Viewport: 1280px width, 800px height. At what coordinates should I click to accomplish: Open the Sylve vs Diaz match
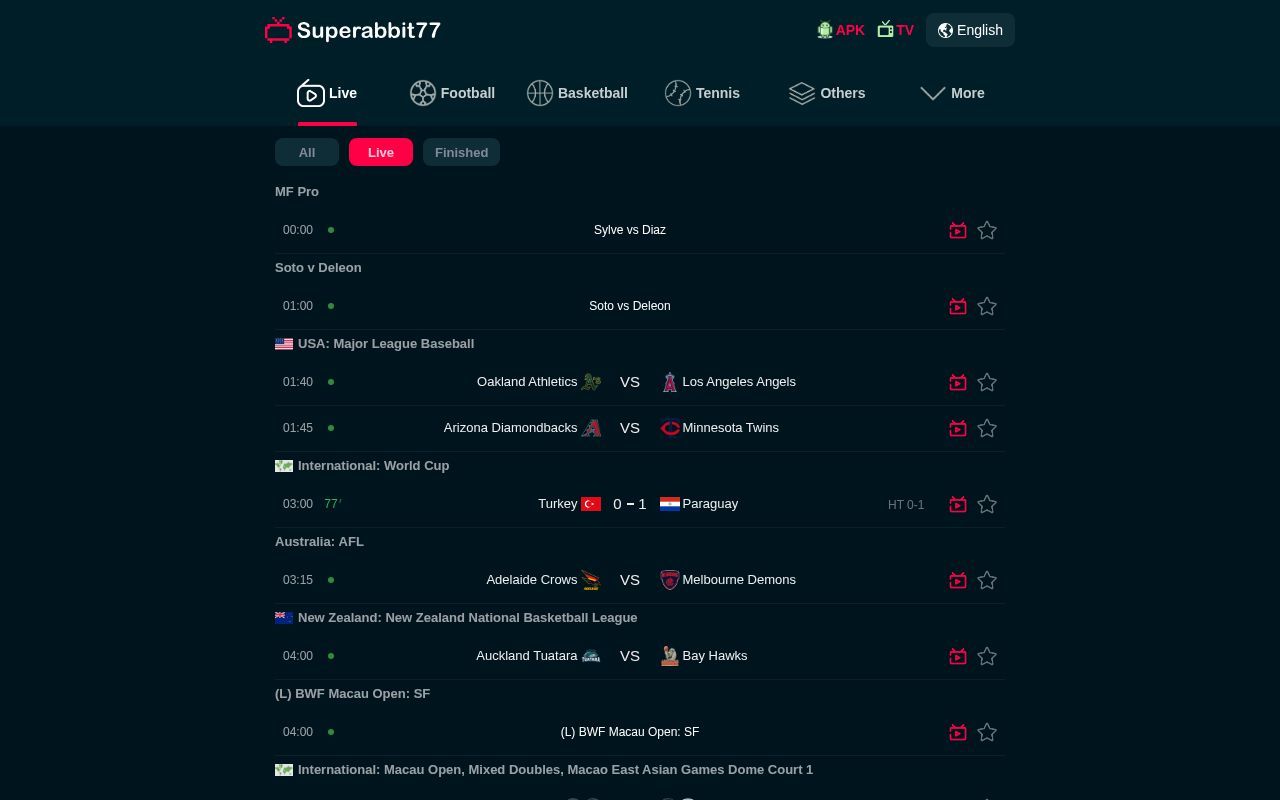(x=630, y=230)
